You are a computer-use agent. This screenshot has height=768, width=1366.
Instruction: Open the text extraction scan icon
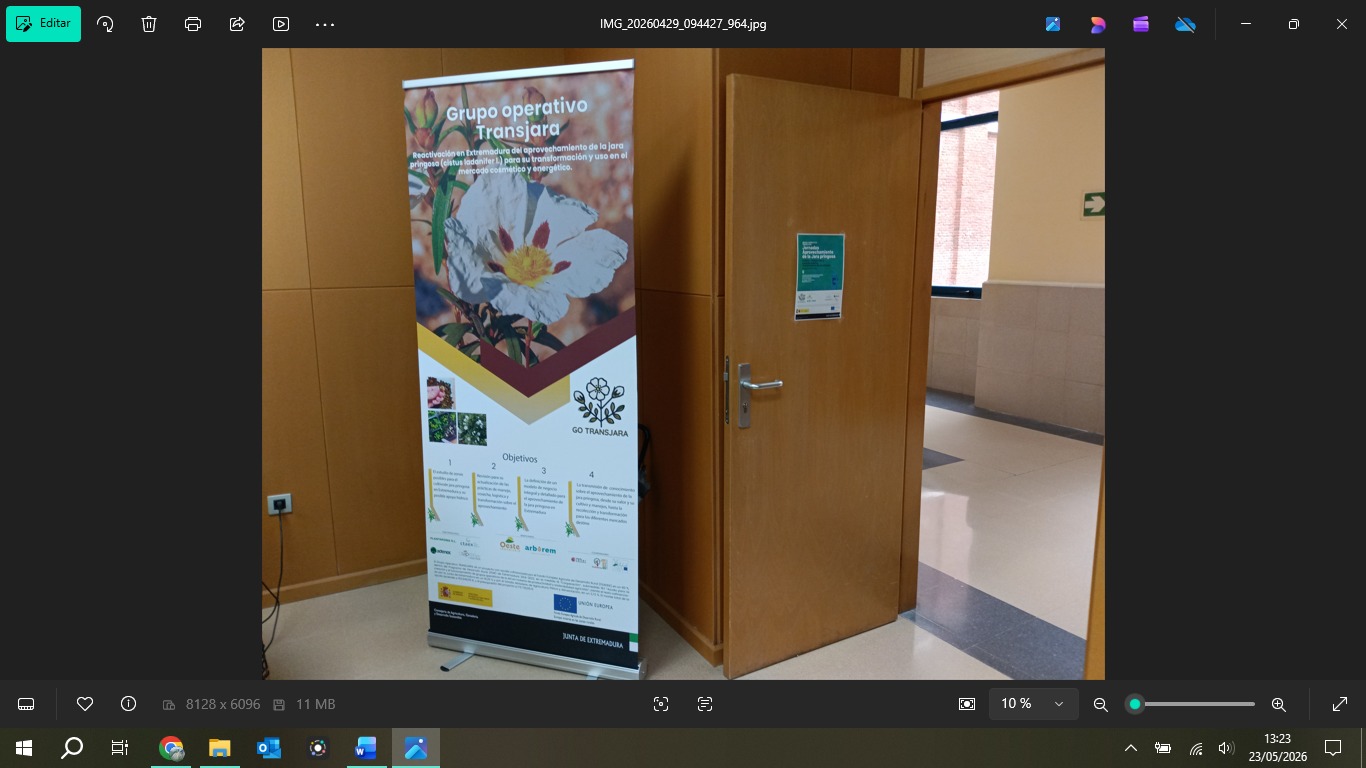coord(705,704)
